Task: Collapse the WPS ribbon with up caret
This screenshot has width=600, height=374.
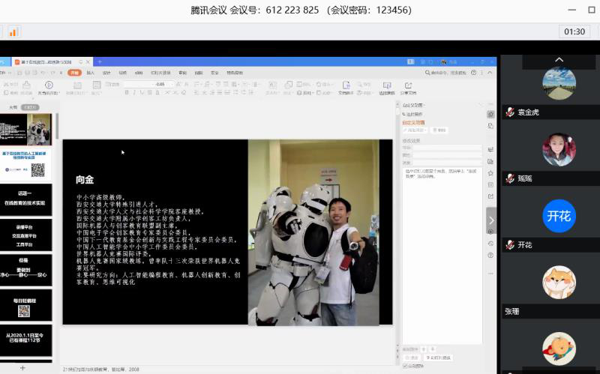Action: pyautogui.click(x=490, y=73)
